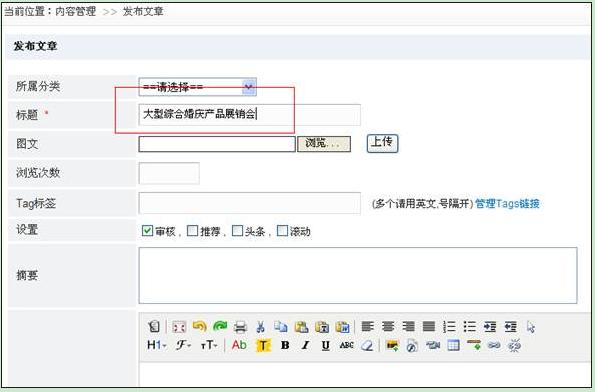Set red Ab text color
This screenshot has height=392, width=595.
239,345
